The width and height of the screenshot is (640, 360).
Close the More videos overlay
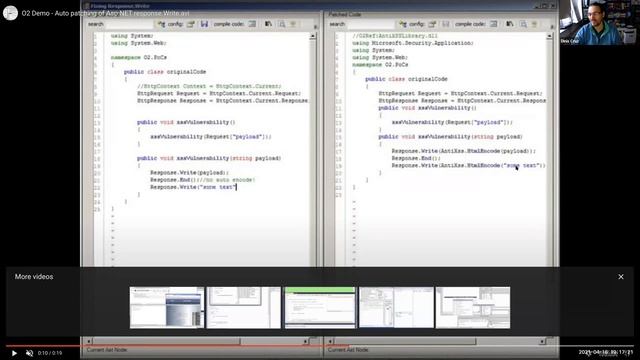click(621, 277)
